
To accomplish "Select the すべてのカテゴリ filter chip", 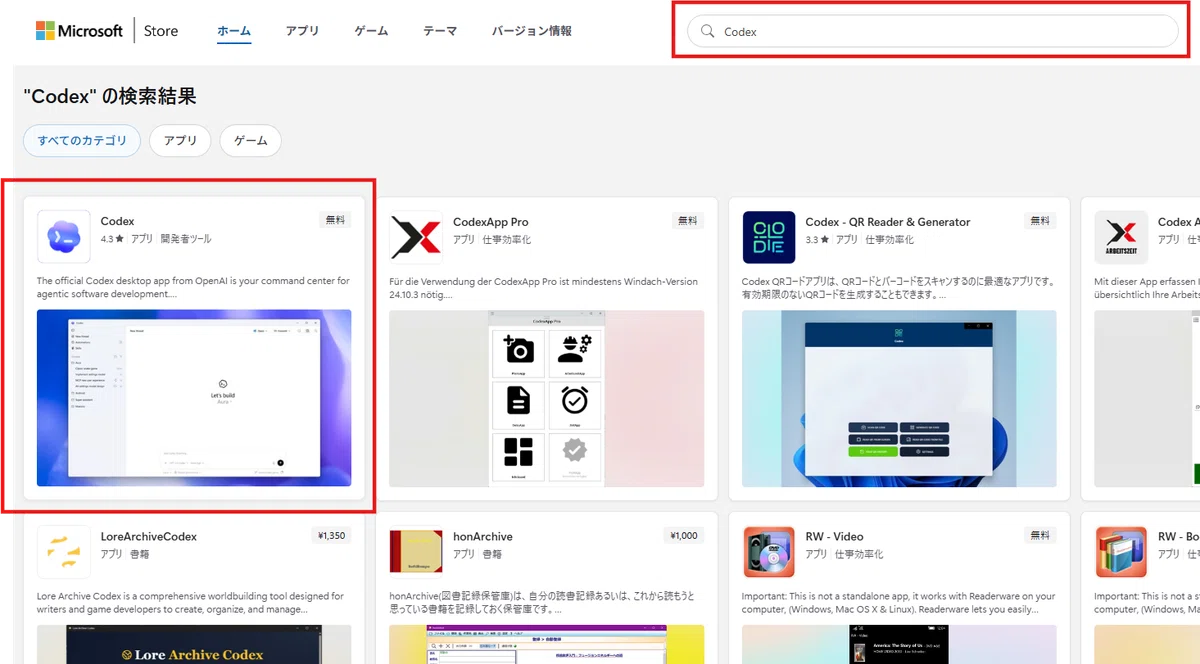I will point(82,141).
